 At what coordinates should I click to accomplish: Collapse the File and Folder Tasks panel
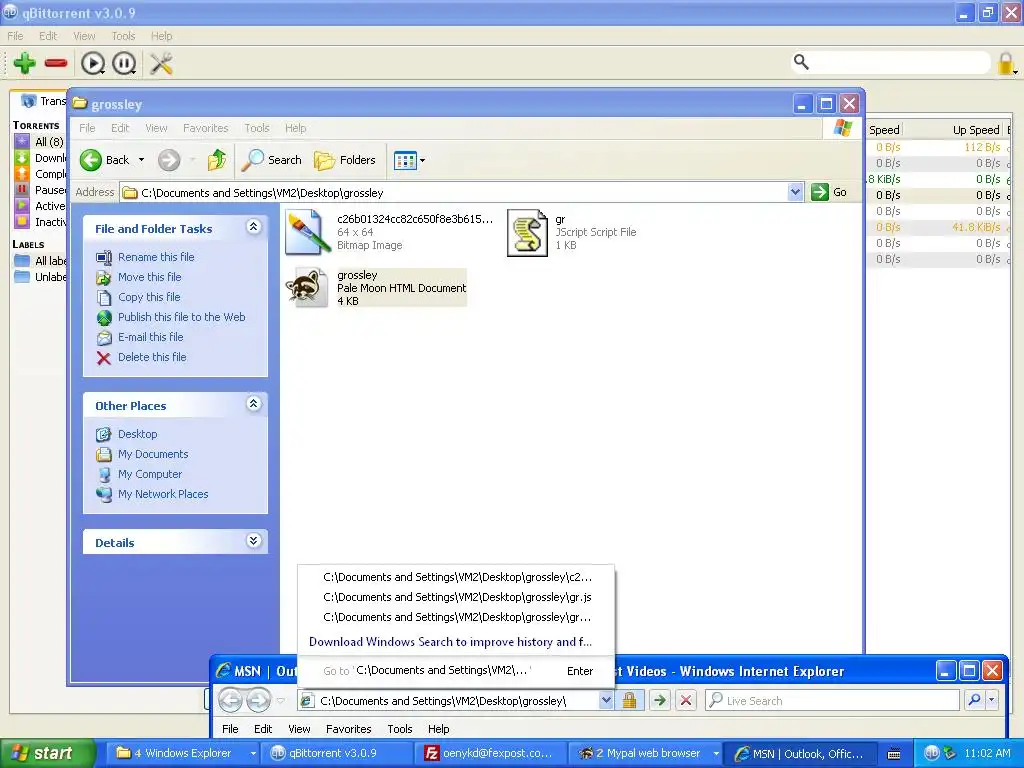click(x=253, y=227)
